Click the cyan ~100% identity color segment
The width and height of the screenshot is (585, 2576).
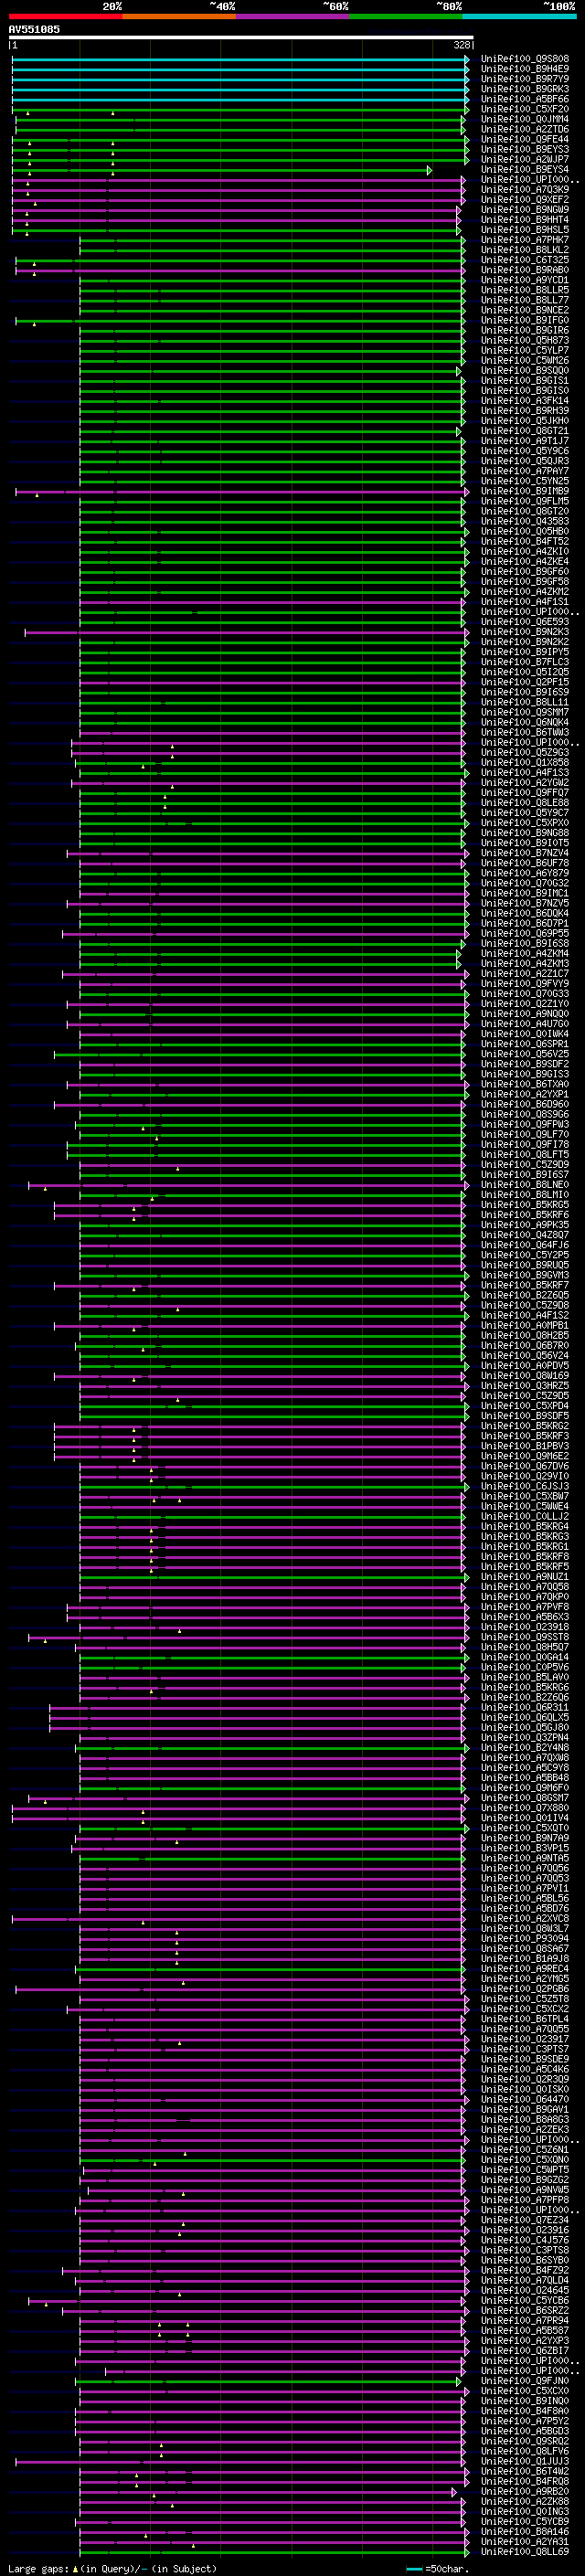tap(519, 16)
